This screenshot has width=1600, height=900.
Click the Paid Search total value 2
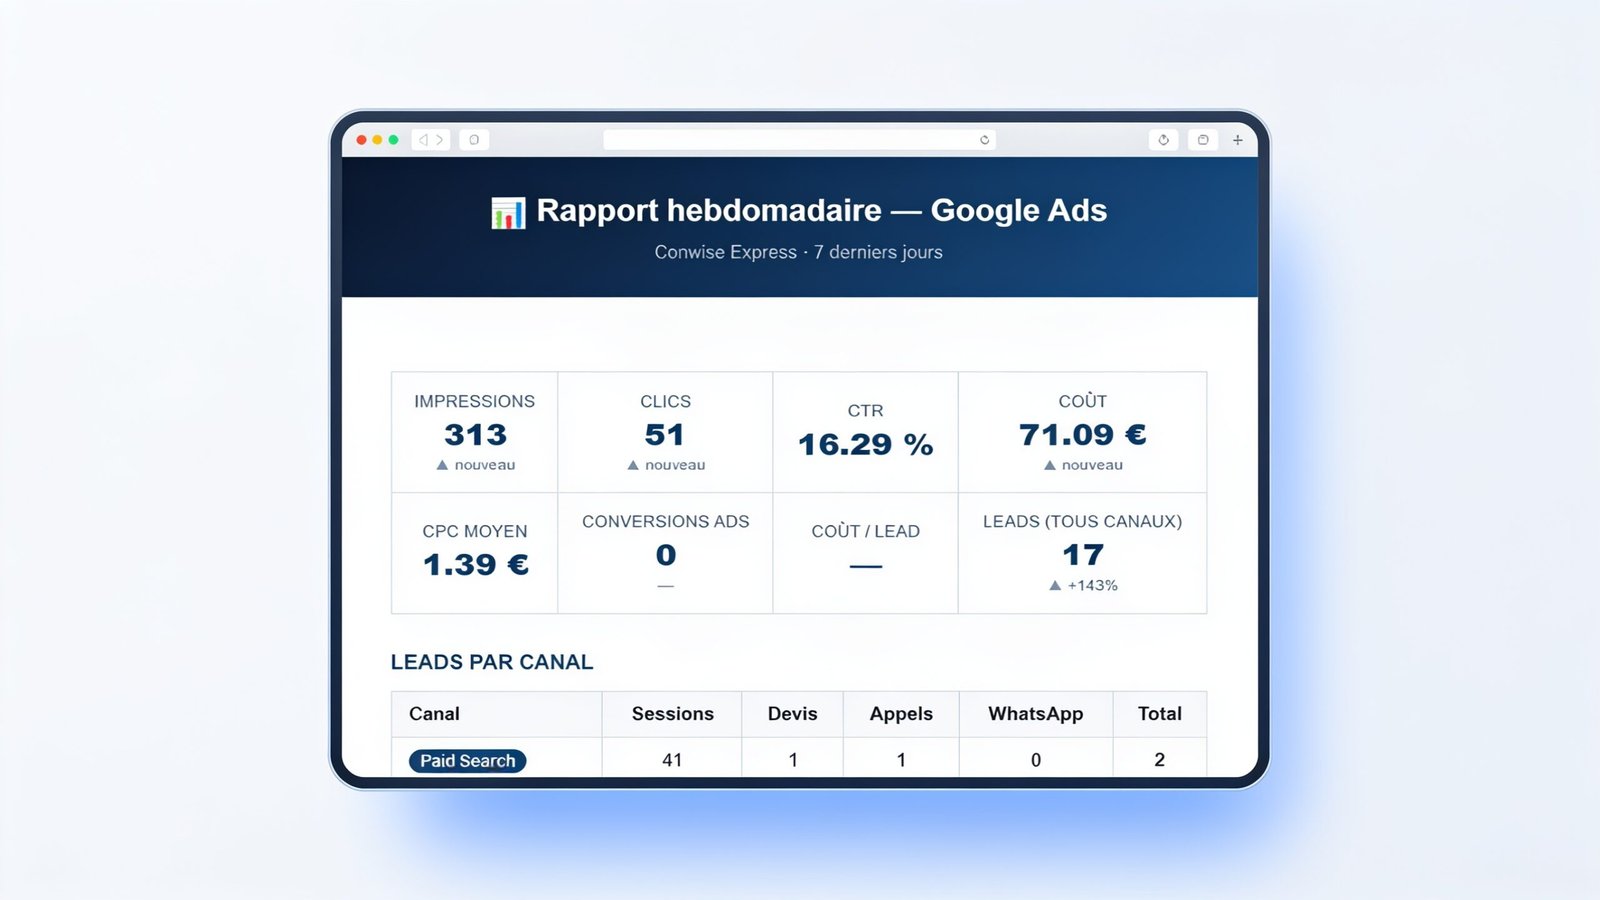(x=1159, y=760)
